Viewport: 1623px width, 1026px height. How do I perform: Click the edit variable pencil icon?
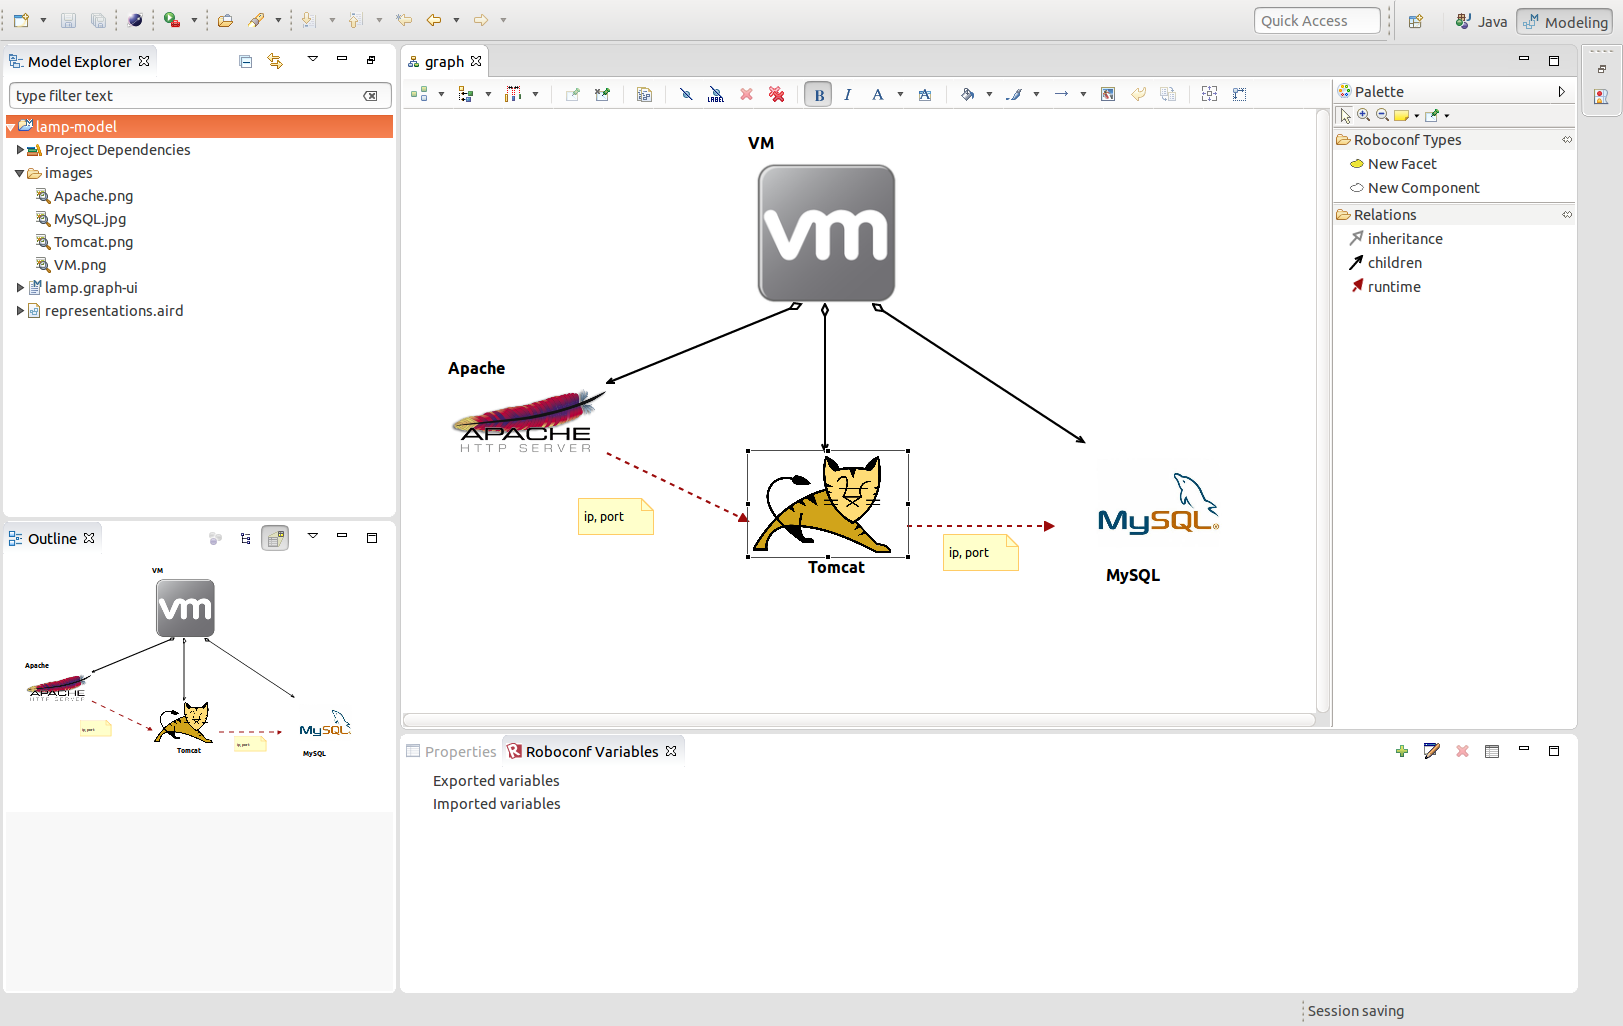[1431, 751]
